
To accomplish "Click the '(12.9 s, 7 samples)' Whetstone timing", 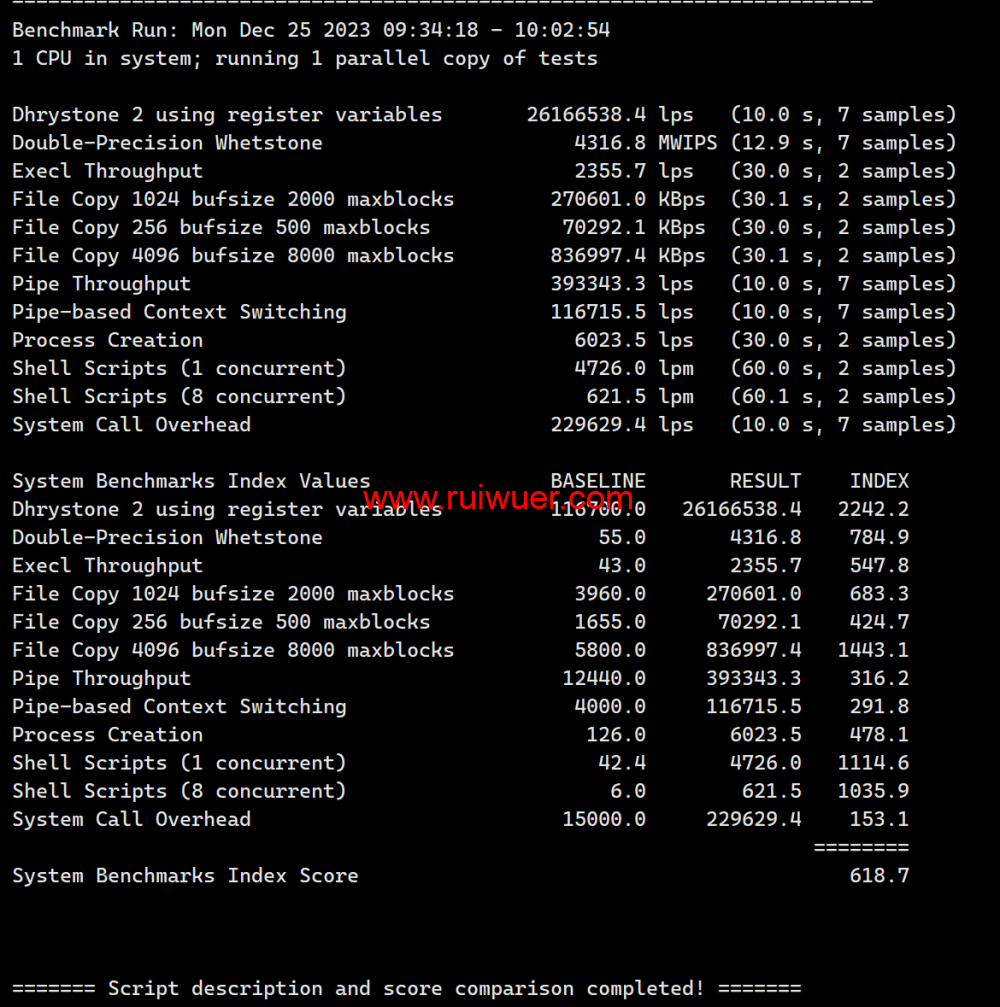I will click(x=843, y=143).
